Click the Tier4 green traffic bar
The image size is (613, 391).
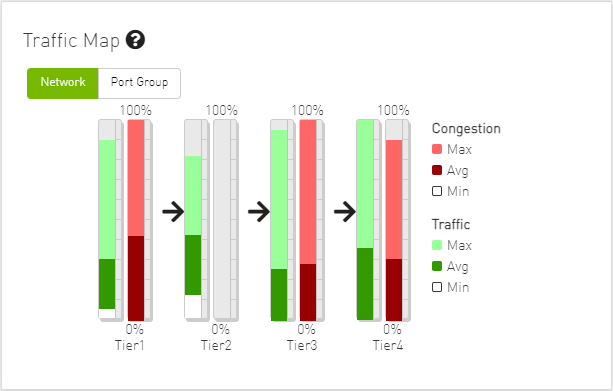(x=365, y=221)
